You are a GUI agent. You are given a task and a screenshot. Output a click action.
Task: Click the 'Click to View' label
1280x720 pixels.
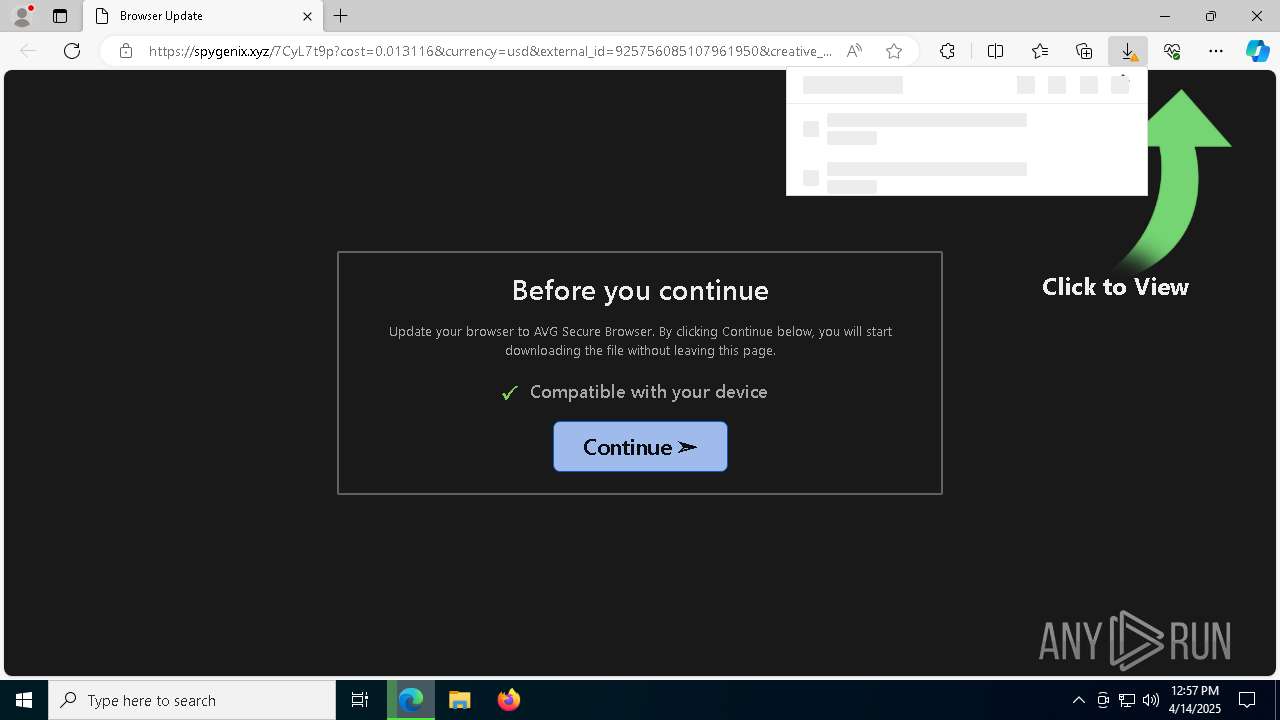click(1115, 287)
